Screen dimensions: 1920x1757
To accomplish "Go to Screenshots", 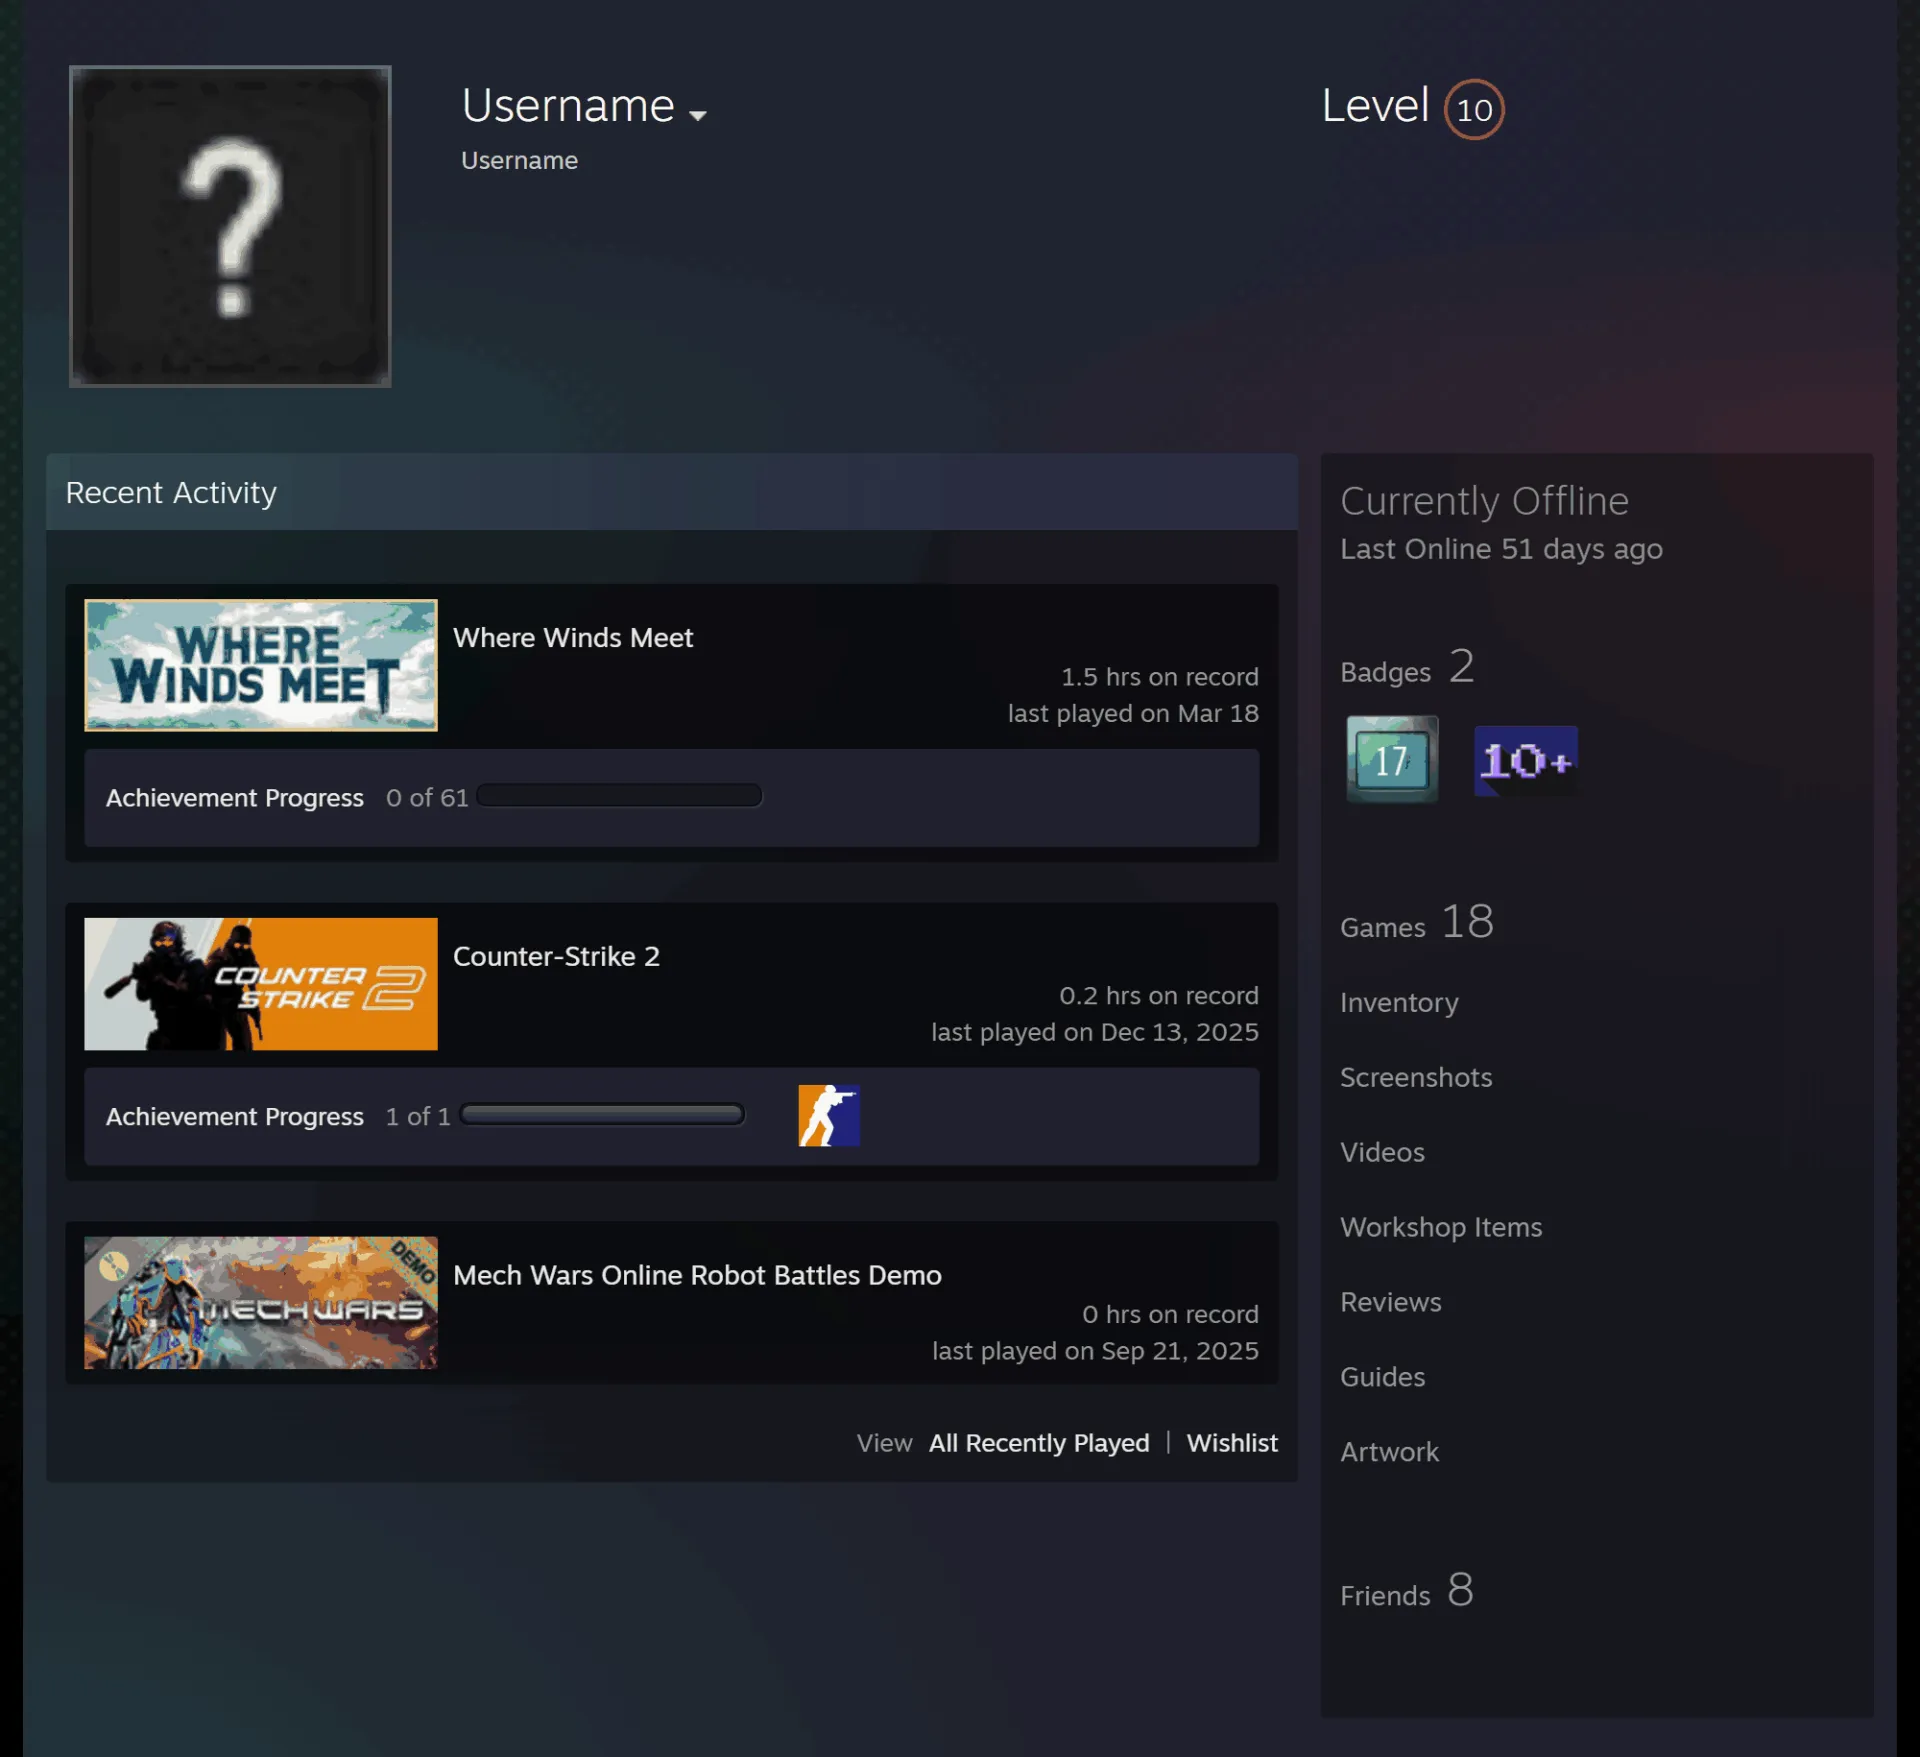I will 1416,1077.
